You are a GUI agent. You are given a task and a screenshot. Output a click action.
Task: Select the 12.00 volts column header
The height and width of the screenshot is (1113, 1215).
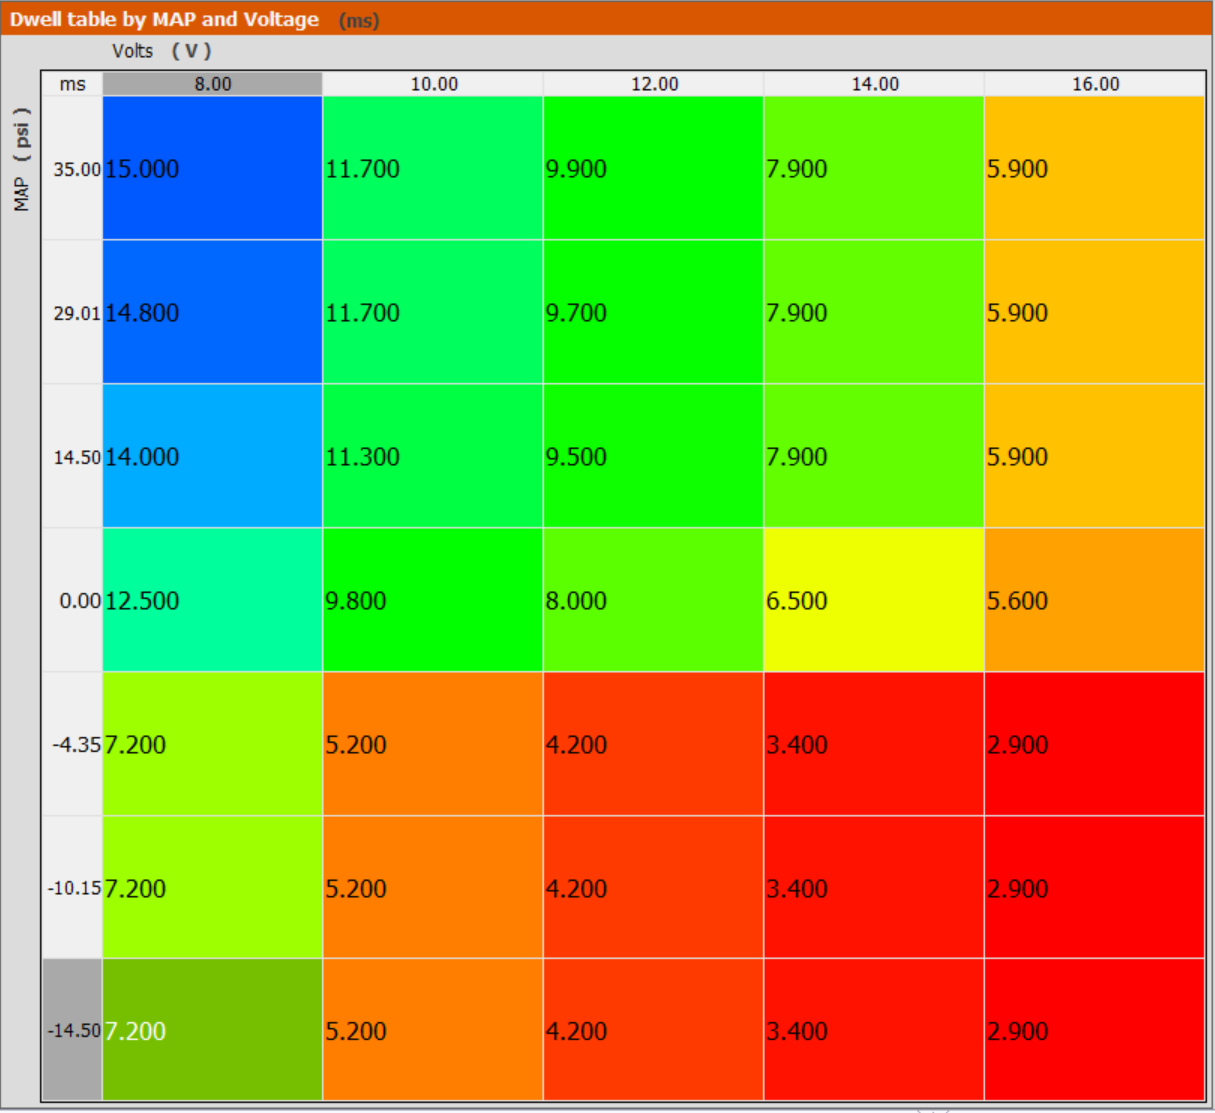(654, 84)
